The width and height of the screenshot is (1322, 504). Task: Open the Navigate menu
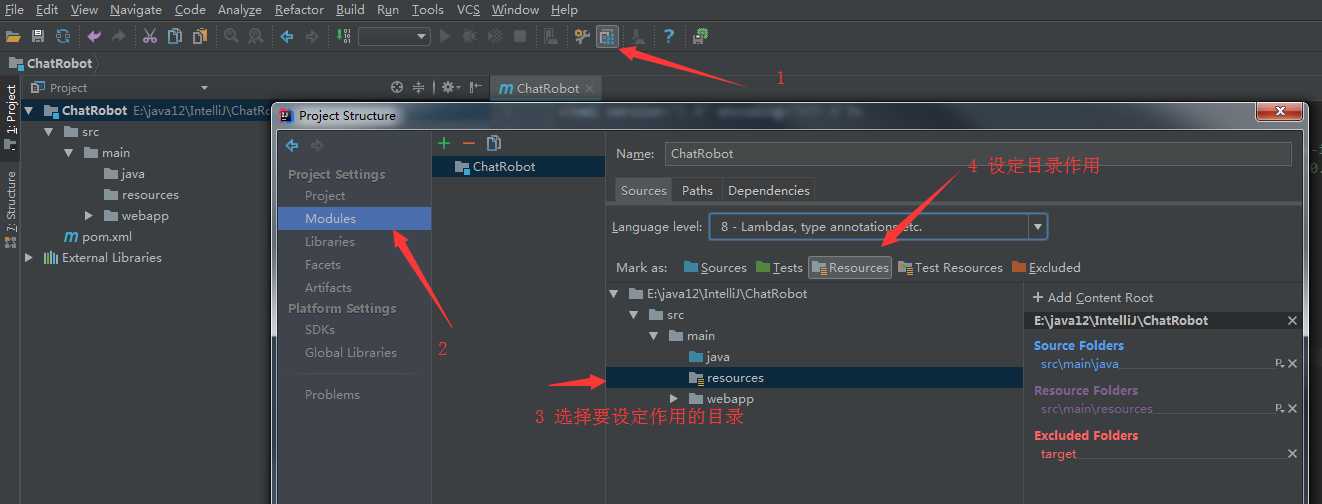tap(136, 9)
